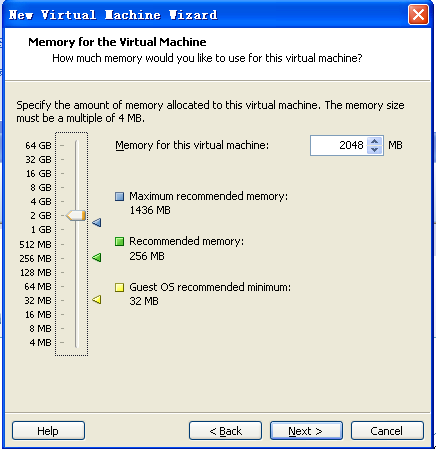Click the yellow Guest OS minimum legend square

coord(119,287)
